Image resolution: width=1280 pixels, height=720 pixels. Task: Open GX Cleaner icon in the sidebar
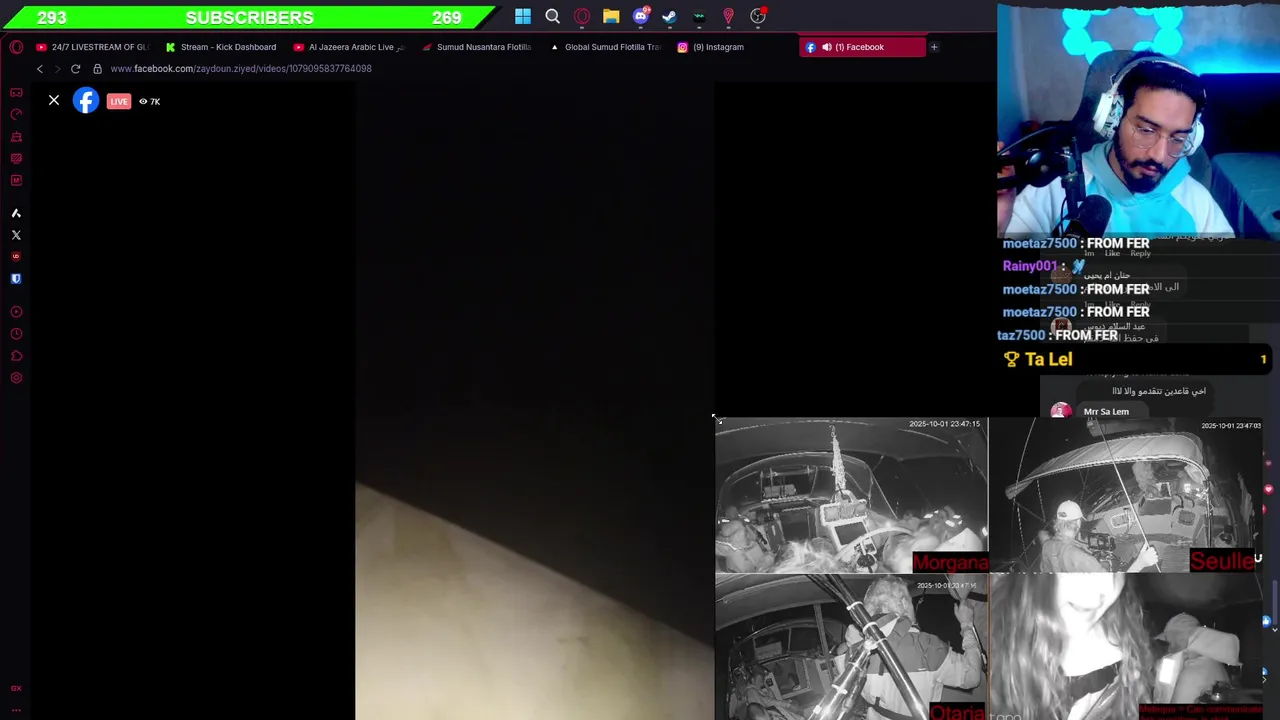(16, 136)
